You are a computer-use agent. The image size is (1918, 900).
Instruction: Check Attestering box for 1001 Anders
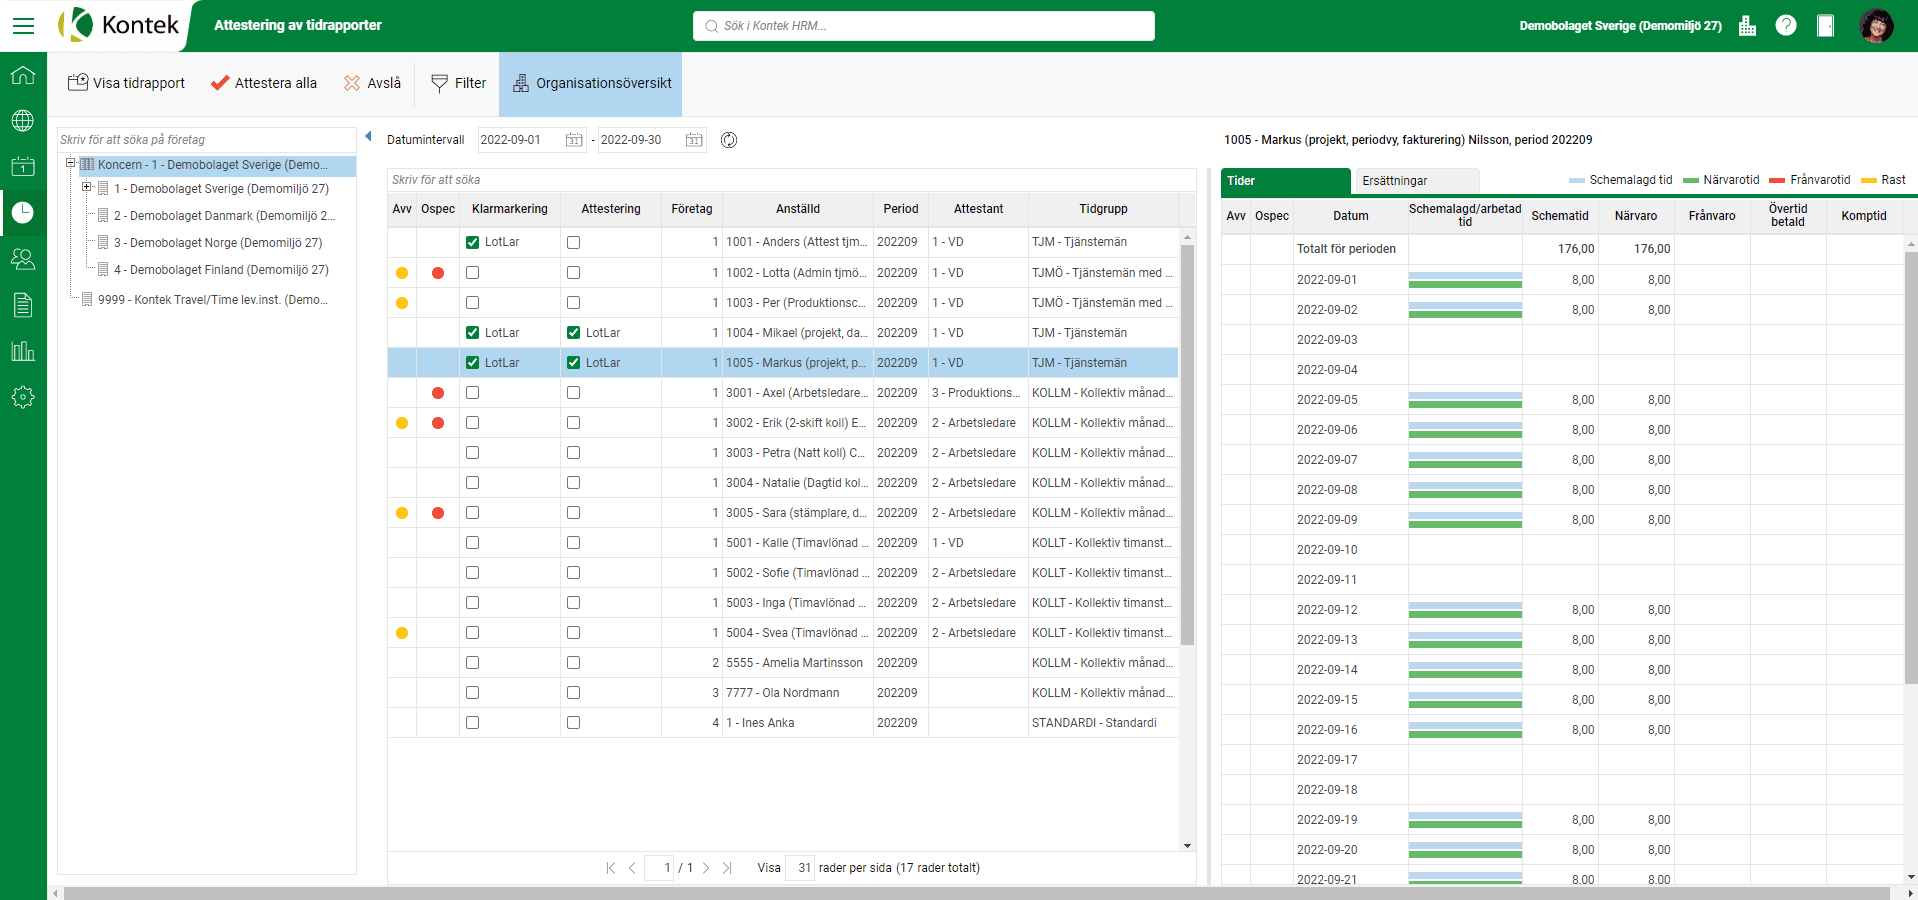(x=574, y=242)
